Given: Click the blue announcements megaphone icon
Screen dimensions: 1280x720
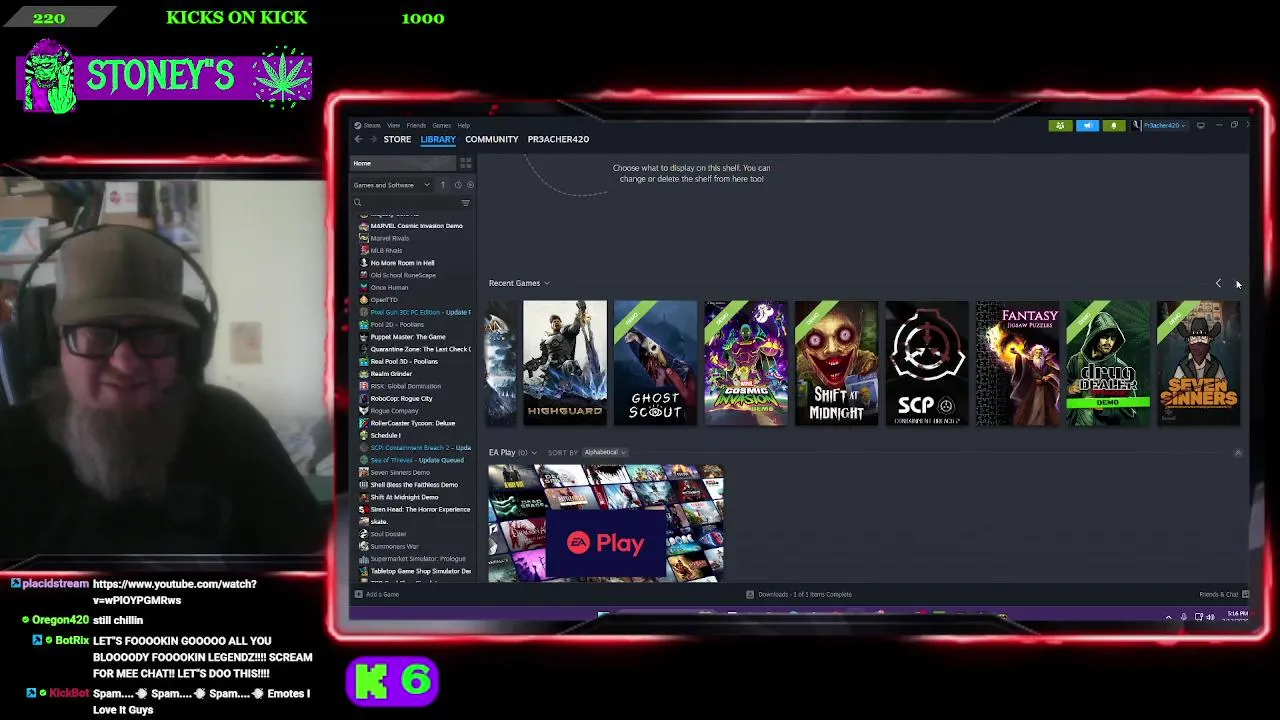Looking at the screenshot, I should click(x=1087, y=125).
